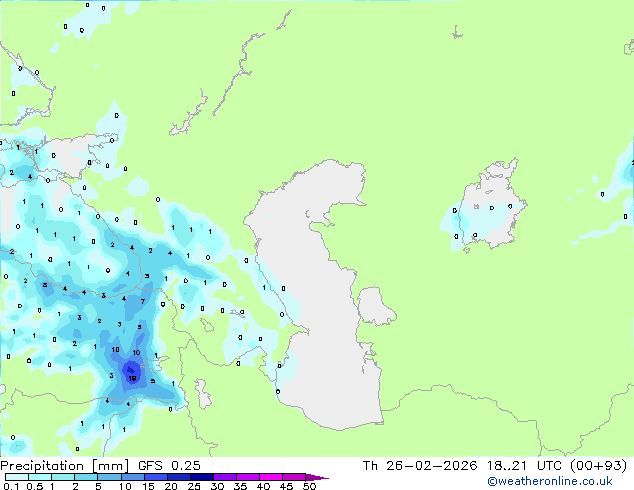Click the 40–45 mm magenta legend swatch
This screenshot has height=490, width=634.
[x=271, y=477]
